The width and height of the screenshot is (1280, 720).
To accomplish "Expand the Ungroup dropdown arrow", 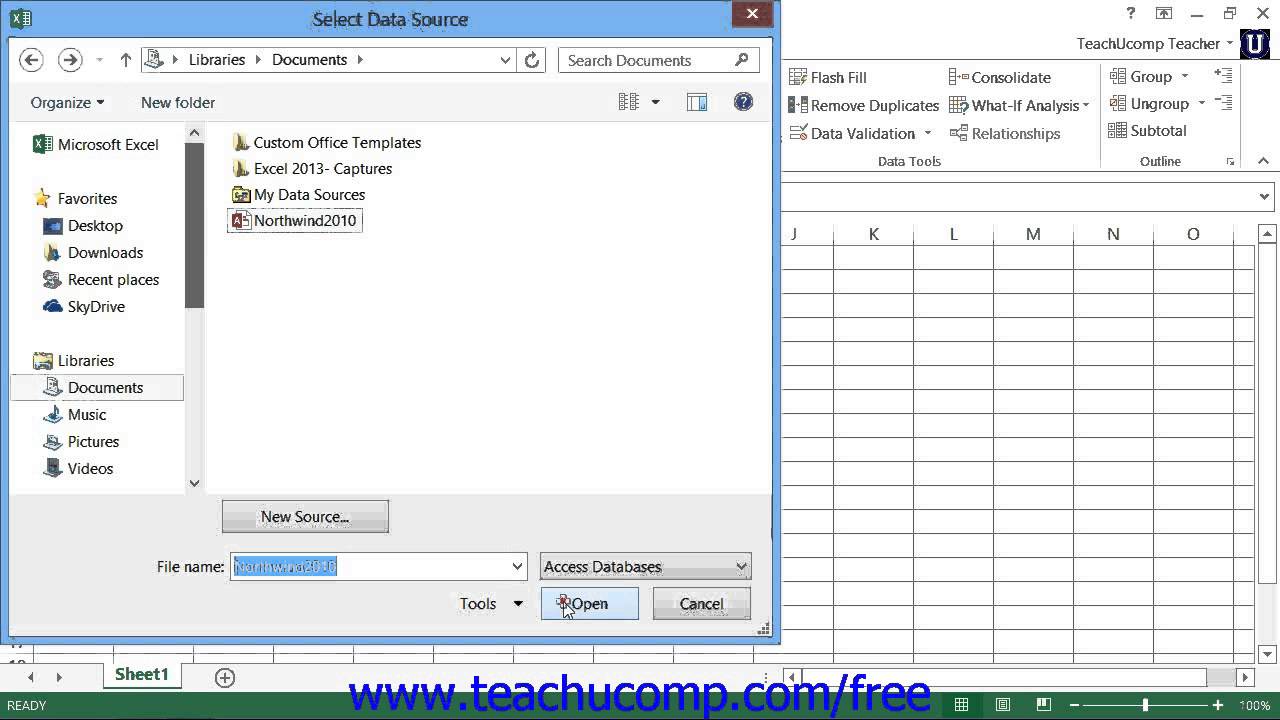I will tap(1200, 104).
